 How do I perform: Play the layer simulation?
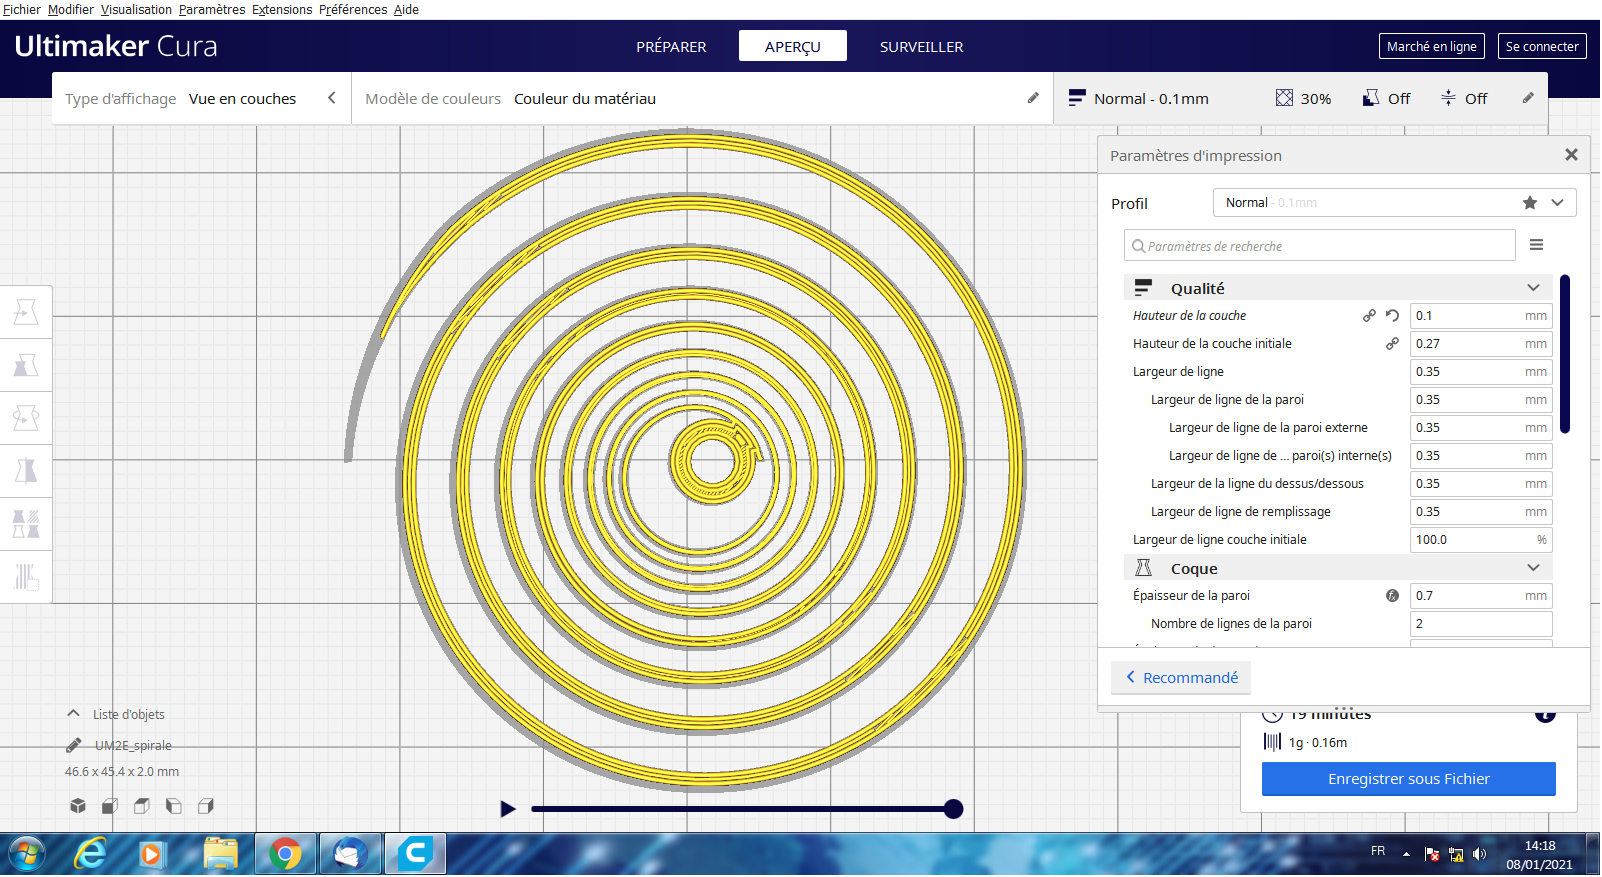click(508, 809)
